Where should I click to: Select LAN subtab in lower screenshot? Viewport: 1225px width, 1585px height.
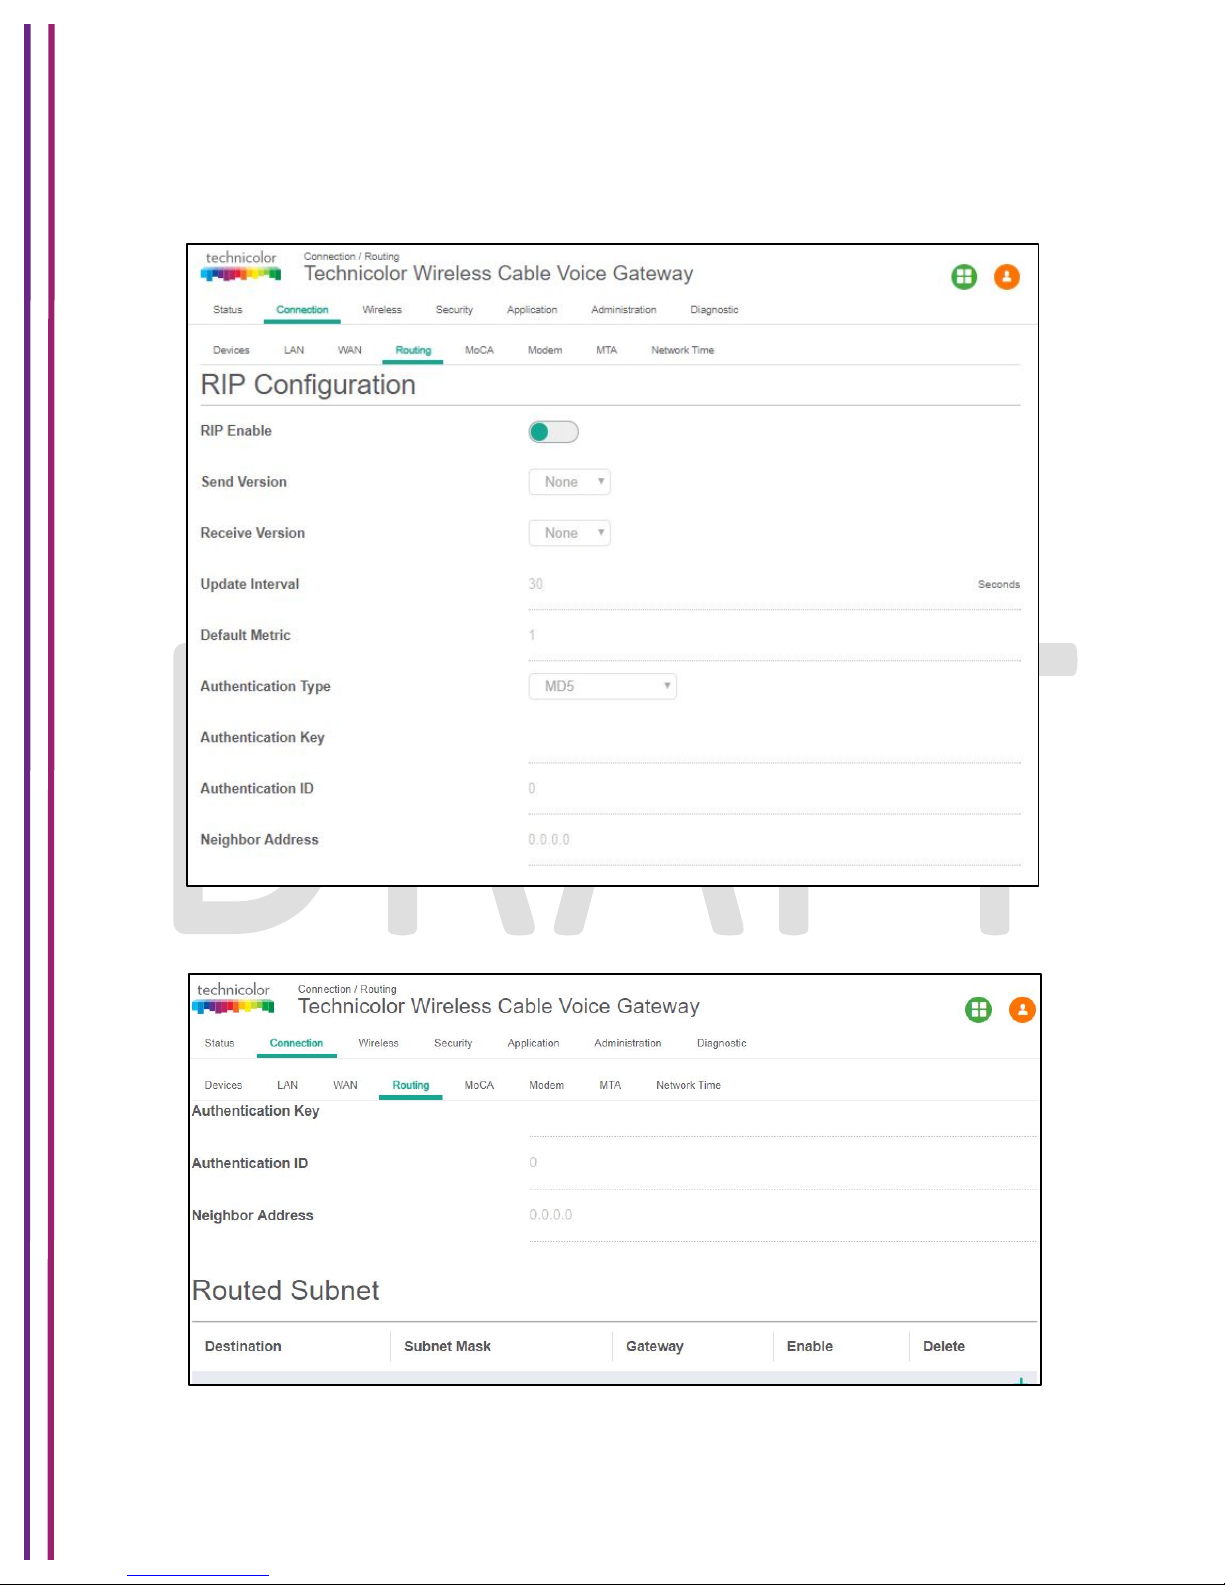[x=287, y=1085]
